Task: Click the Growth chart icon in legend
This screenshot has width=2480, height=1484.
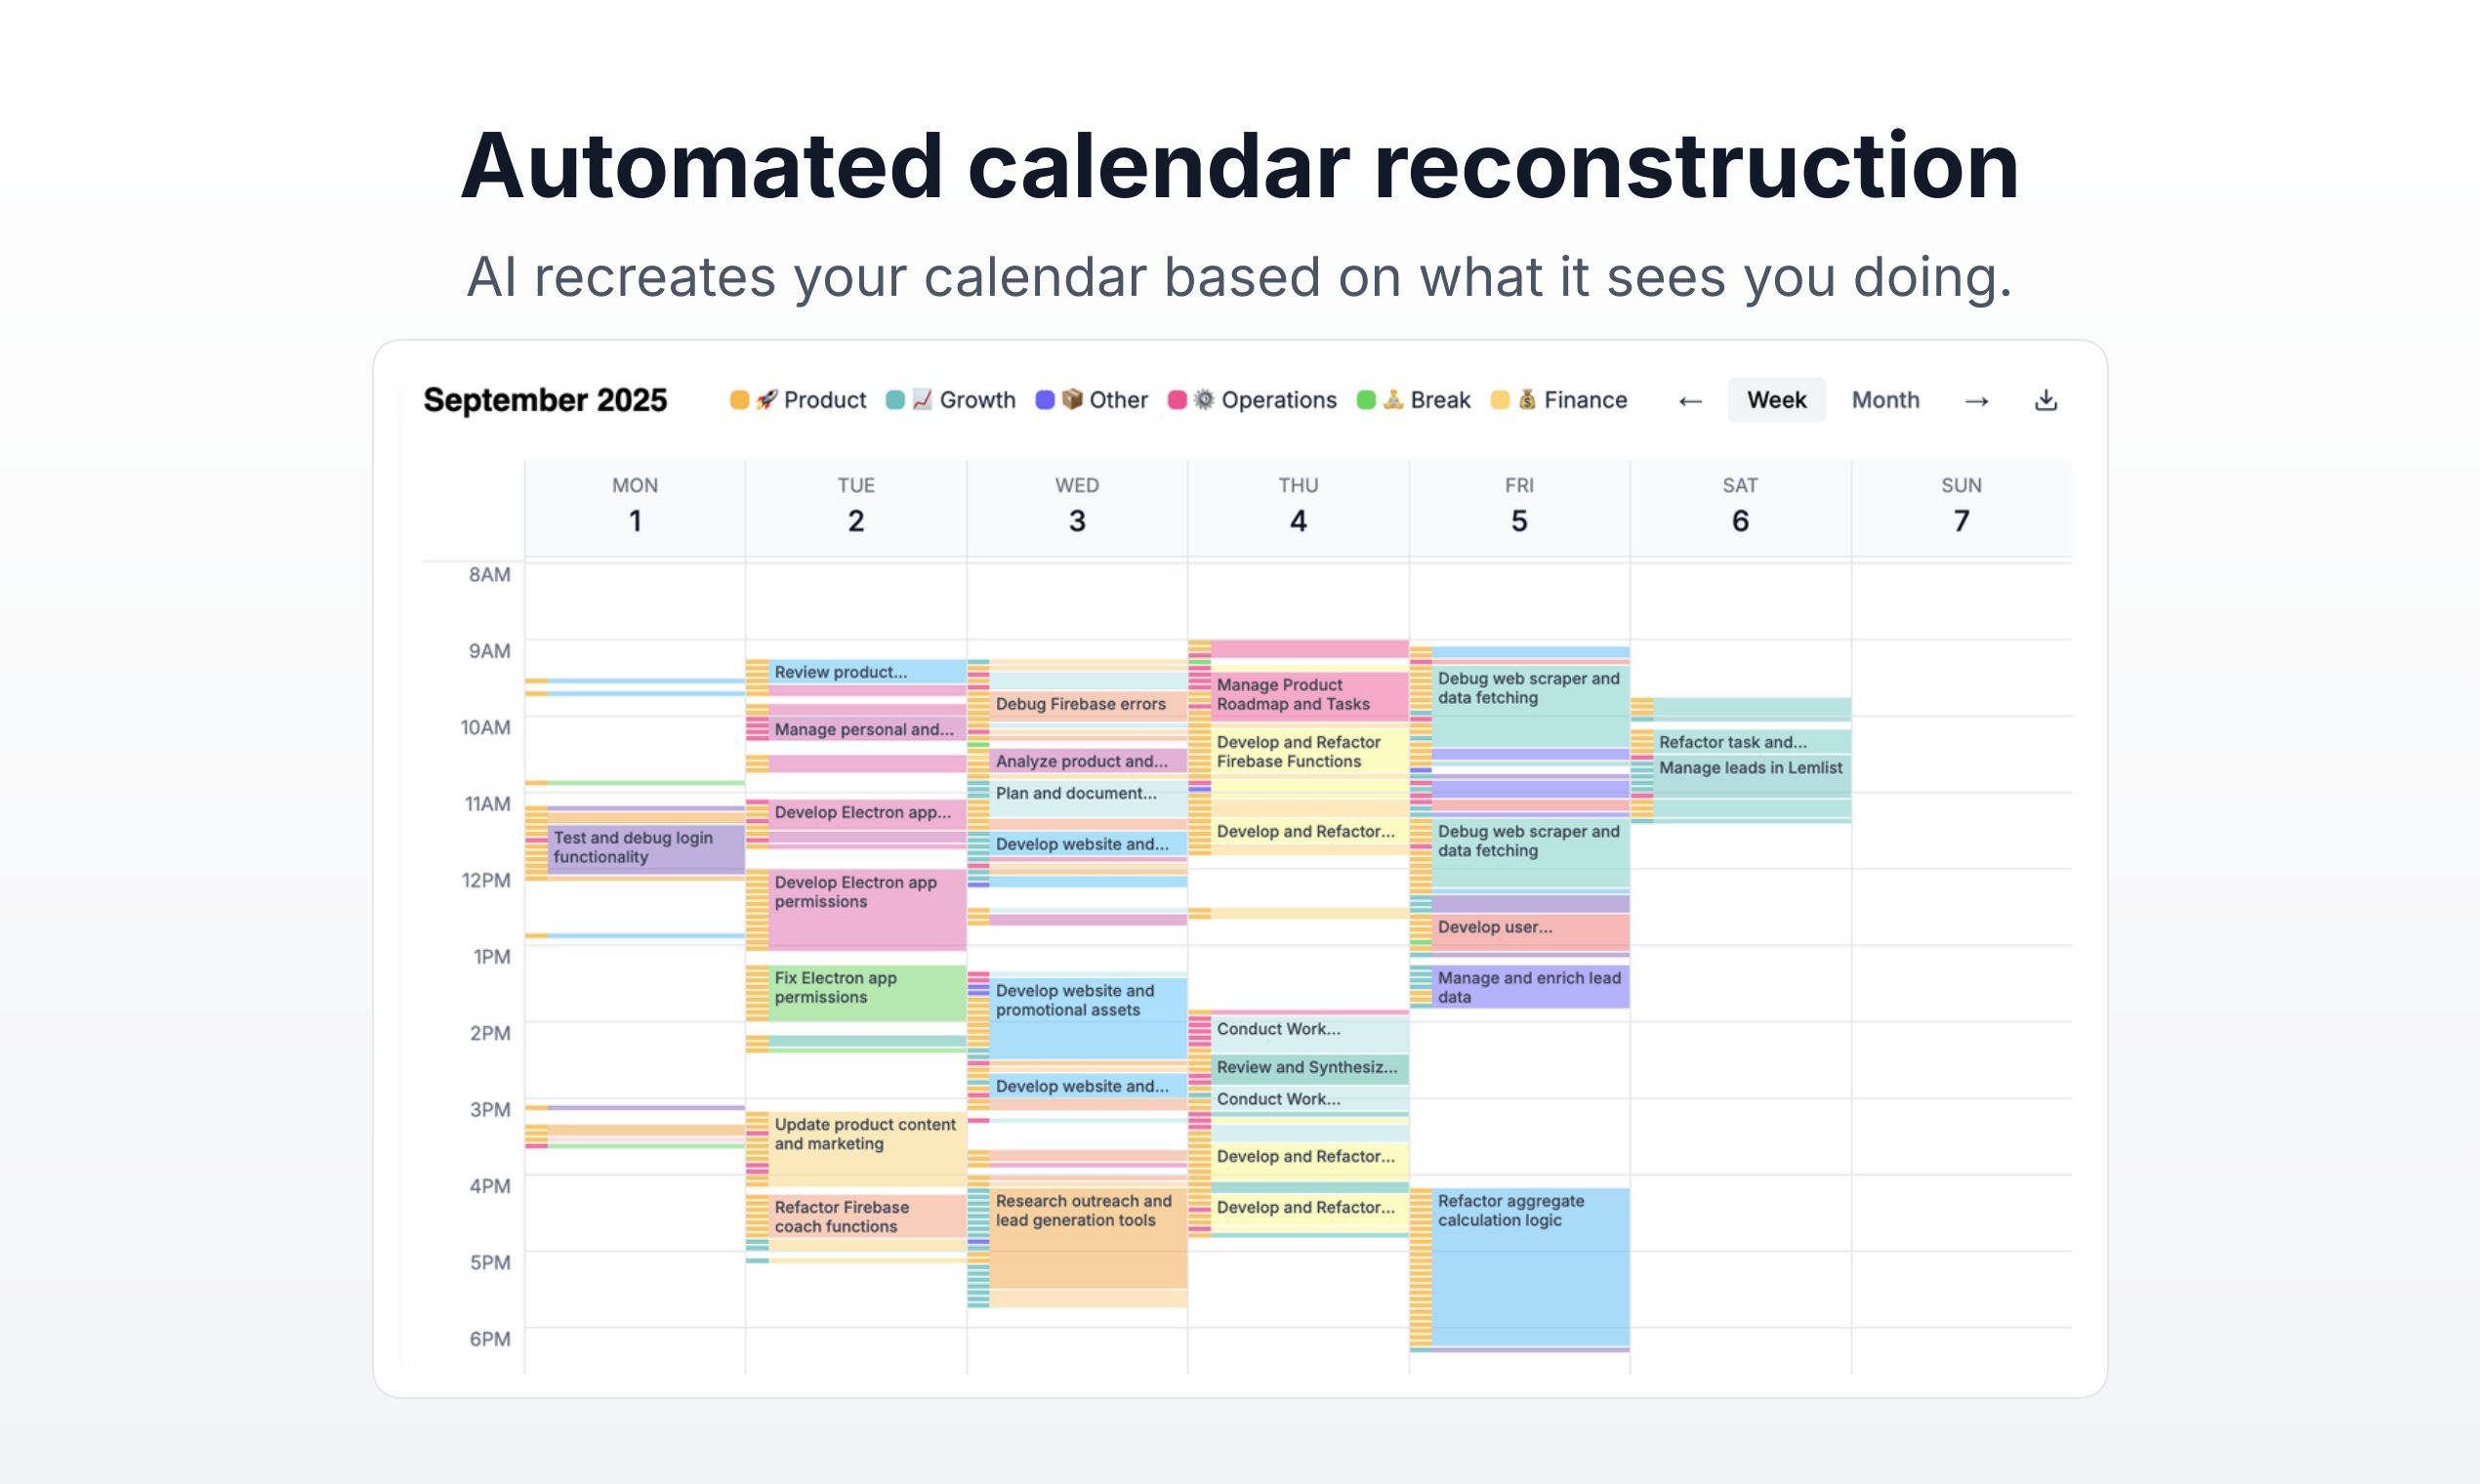Action: click(922, 400)
